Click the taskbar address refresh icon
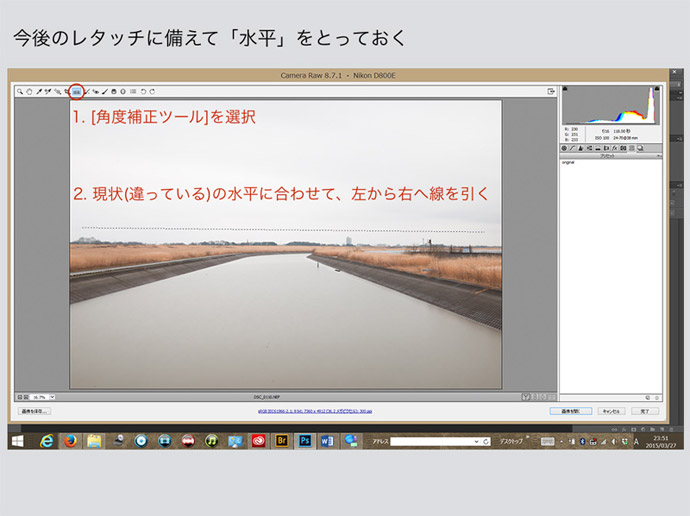The width and height of the screenshot is (690, 516). (x=486, y=441)
